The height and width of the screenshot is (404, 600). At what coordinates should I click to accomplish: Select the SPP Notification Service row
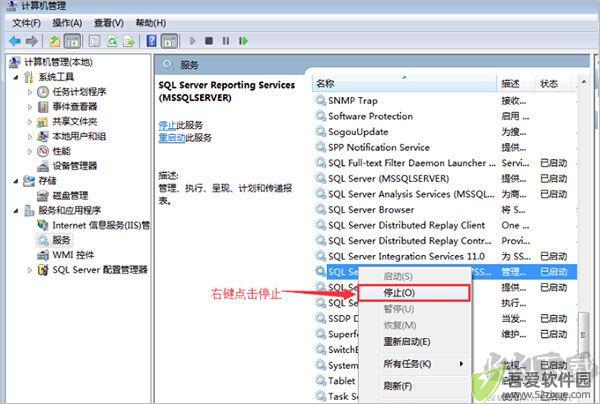tap(445, 148)
